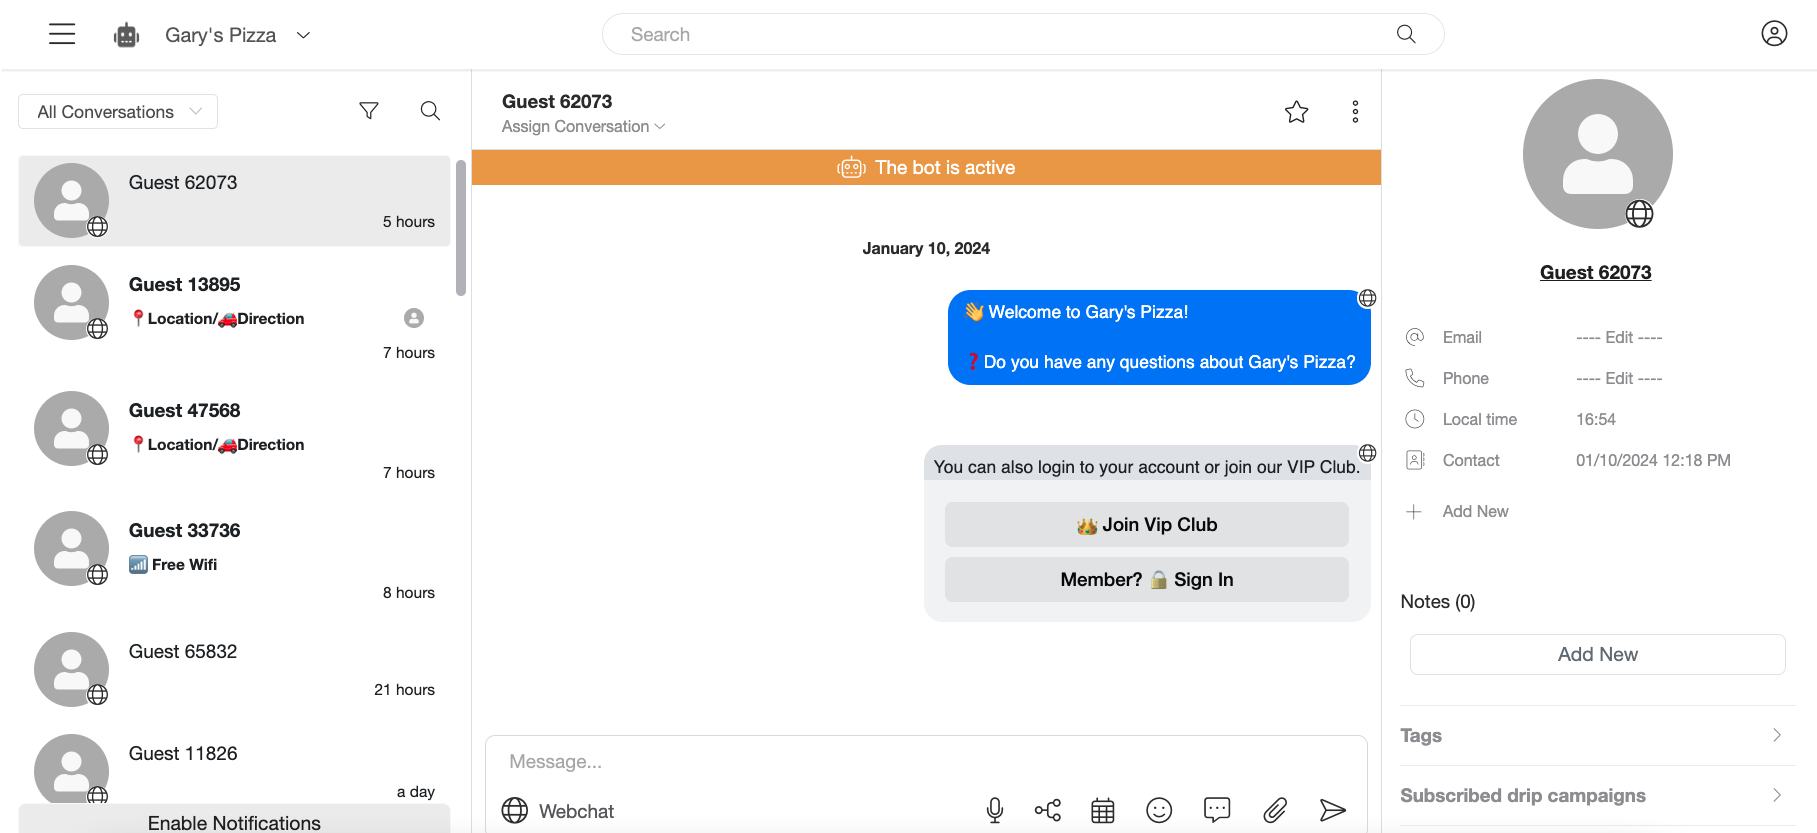Click the Local time clock icon
The image size is (1817, 833).
click(1415, 419)
